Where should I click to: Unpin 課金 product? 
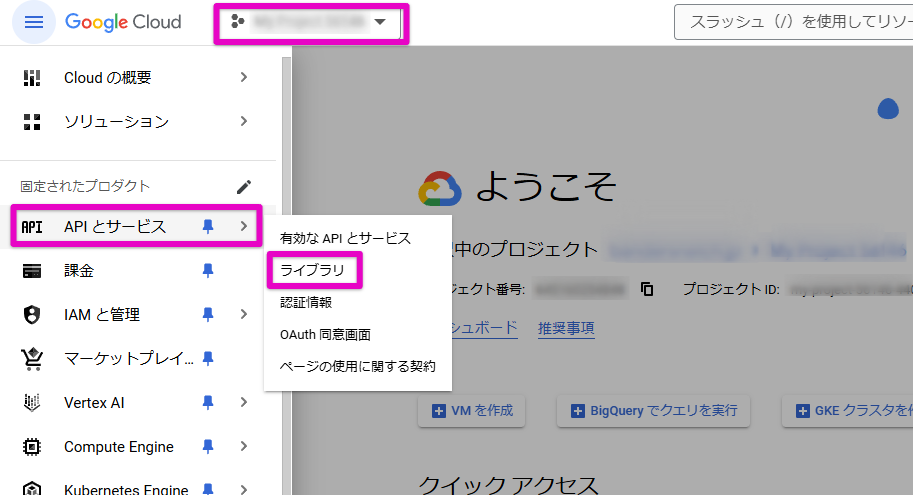point(208,270)
